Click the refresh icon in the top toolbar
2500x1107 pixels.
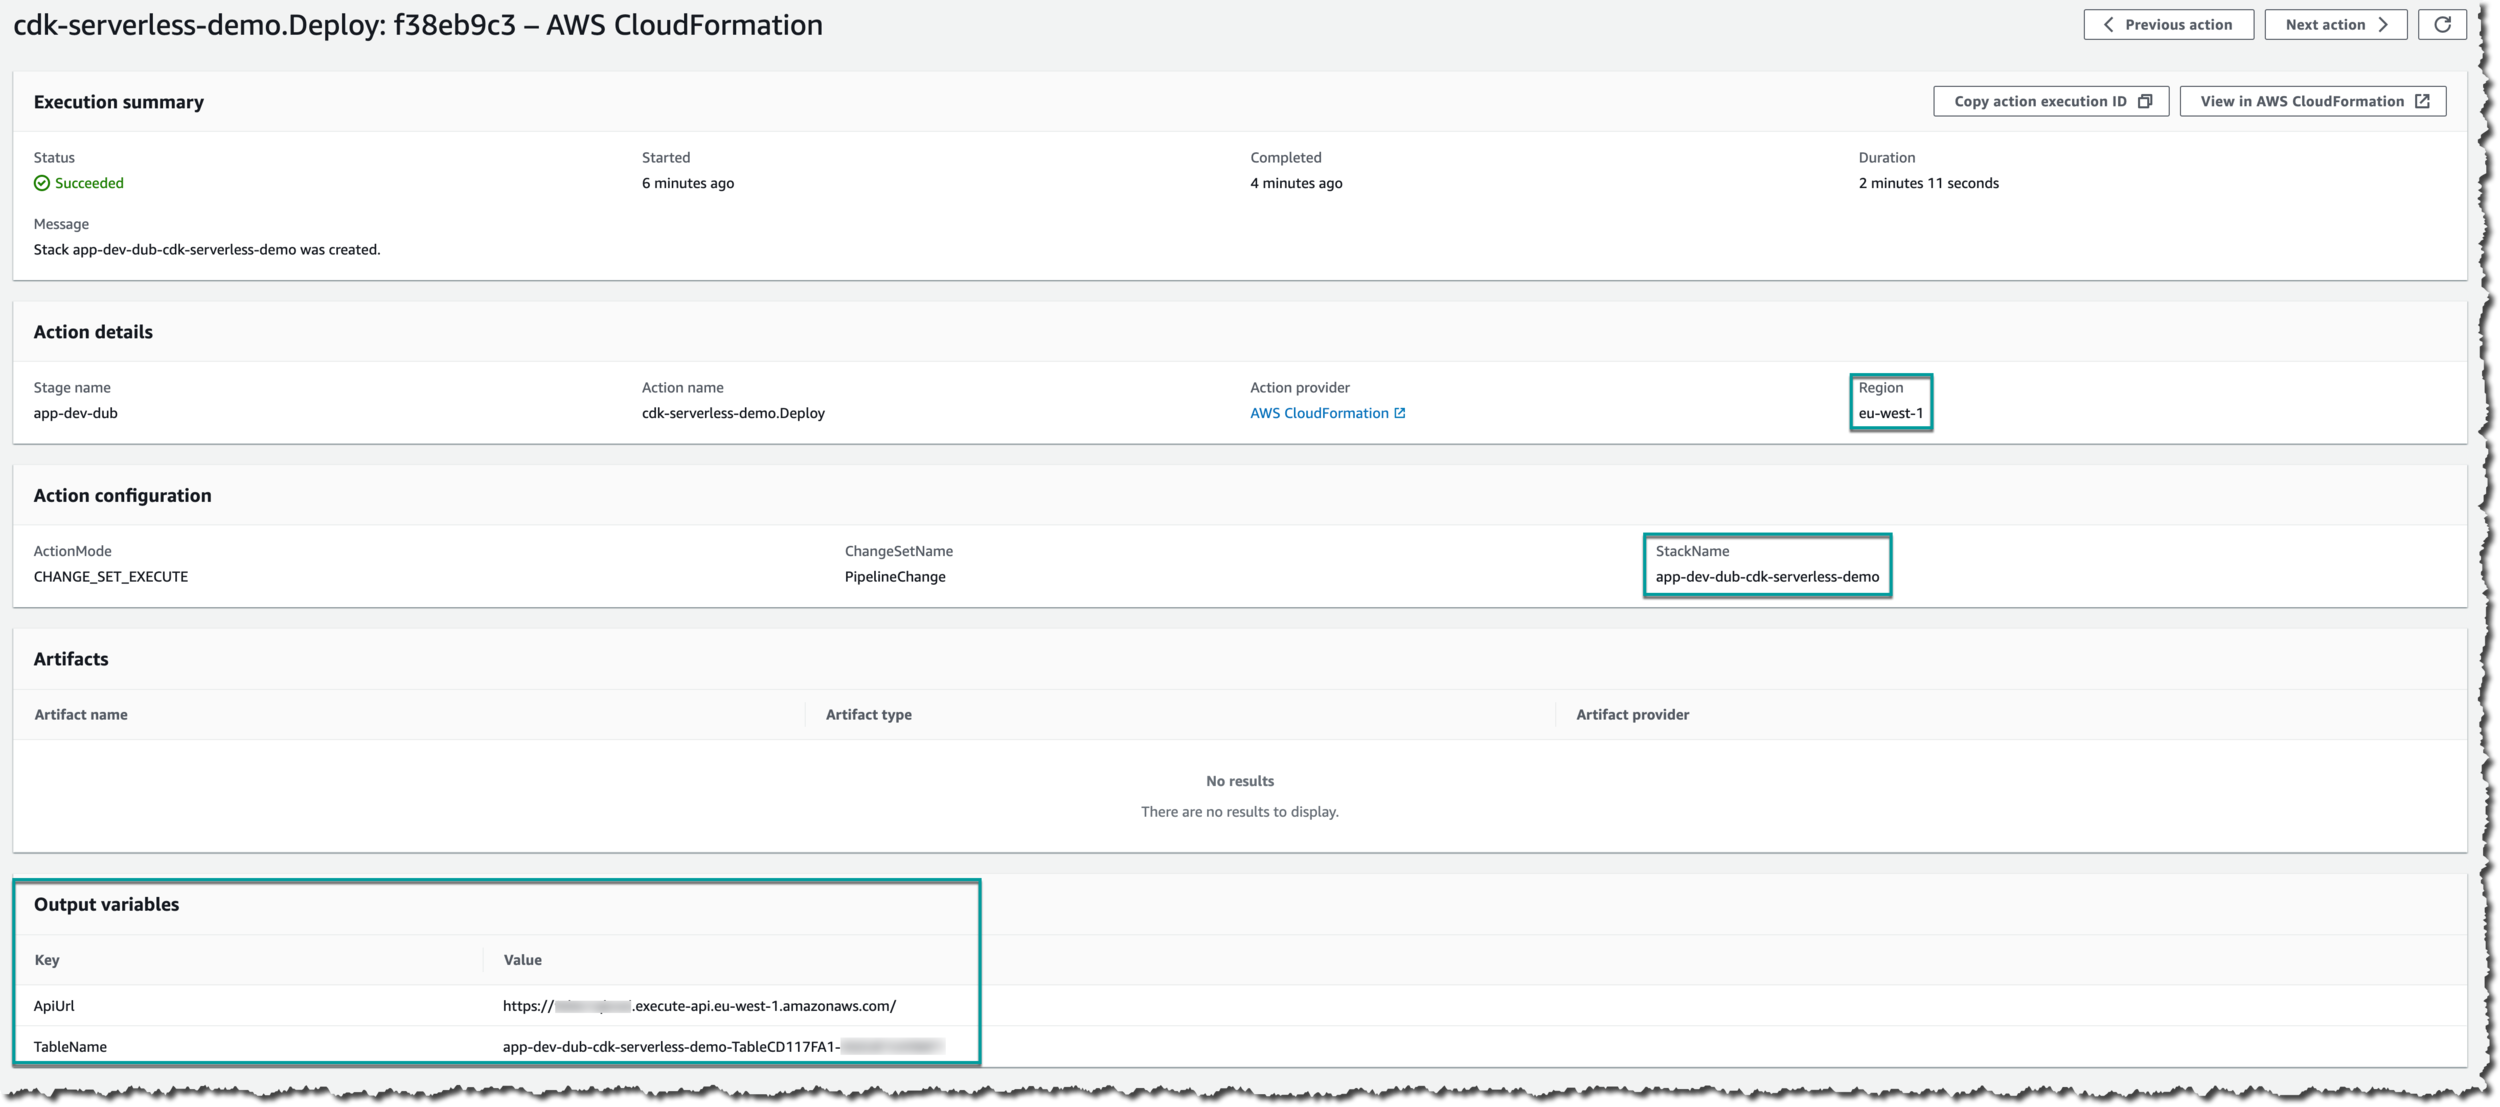(x=2443, y=24)
